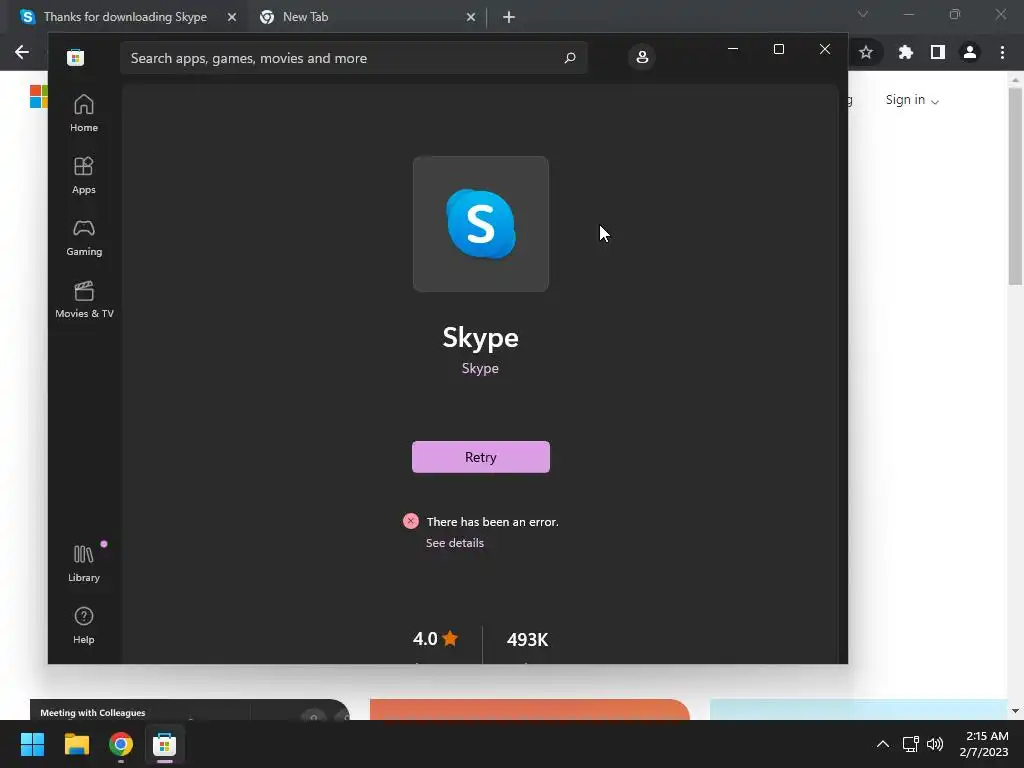Viewport: 1024px width, 768px height.
Task: Click the Microsoft Store logo icon in title bar
Action: [76, 57]
